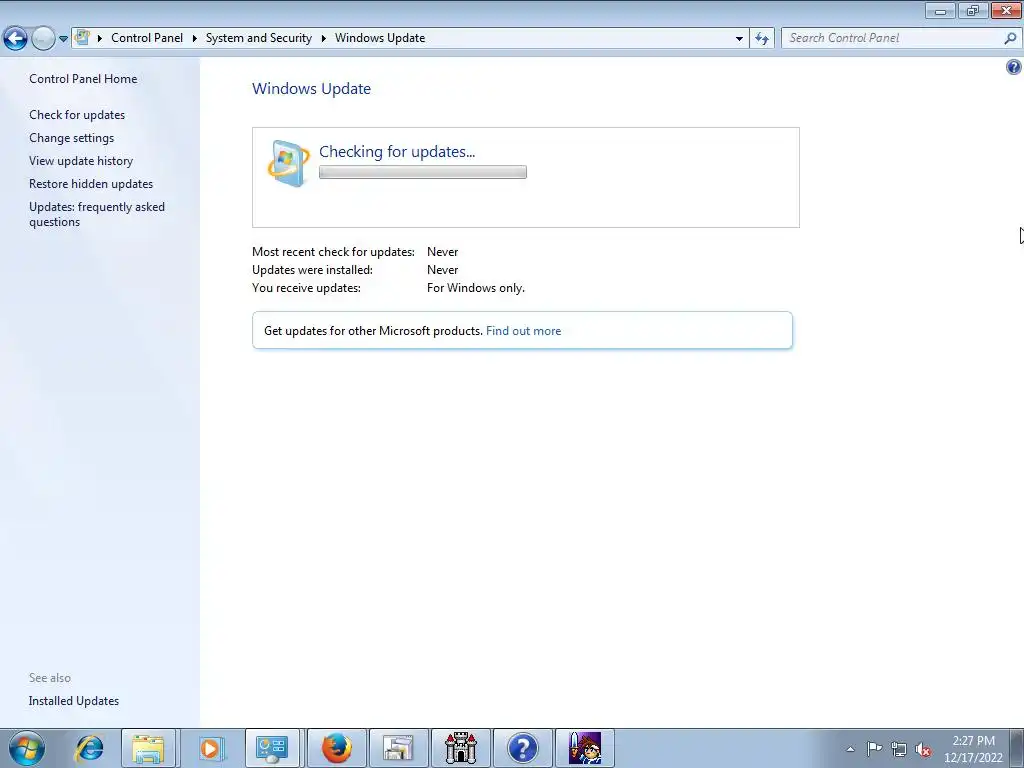Screen dimensions: 1024x768
Task: Open the recent pages dropdown arrow
Action: coord(63,39)
